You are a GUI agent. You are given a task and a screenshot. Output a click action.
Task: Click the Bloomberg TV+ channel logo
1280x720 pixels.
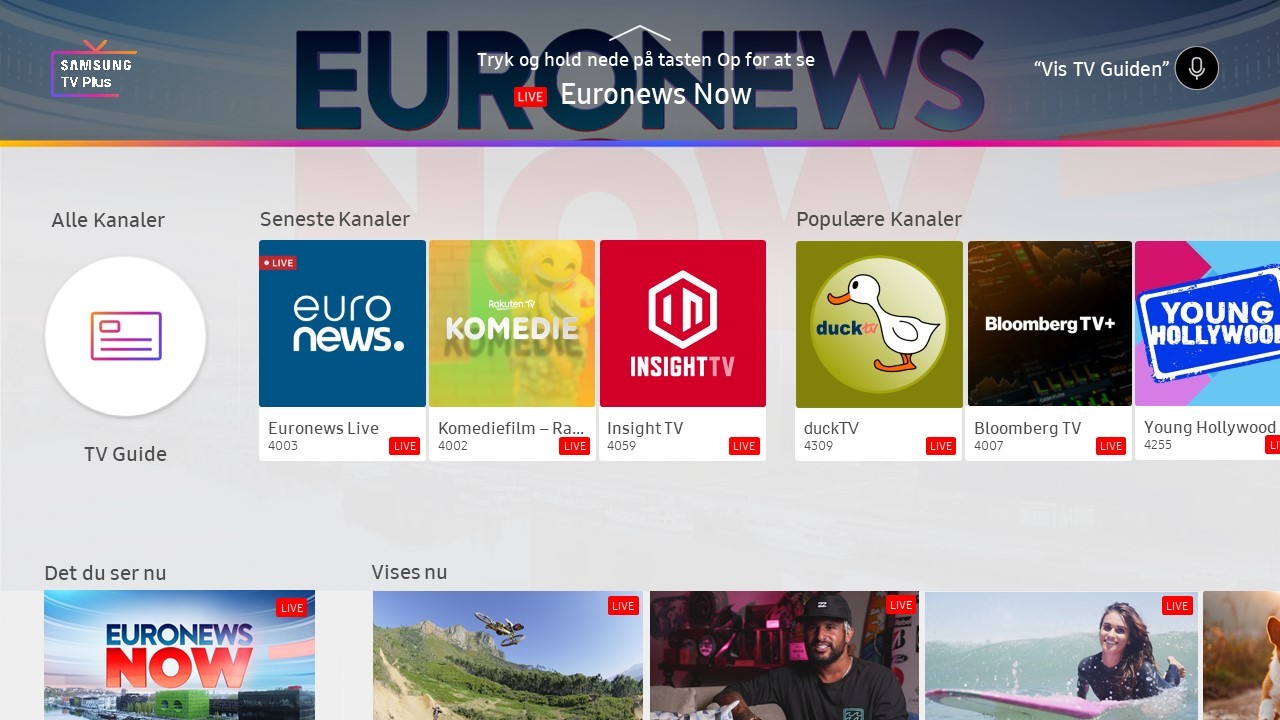coord(1049,323)
